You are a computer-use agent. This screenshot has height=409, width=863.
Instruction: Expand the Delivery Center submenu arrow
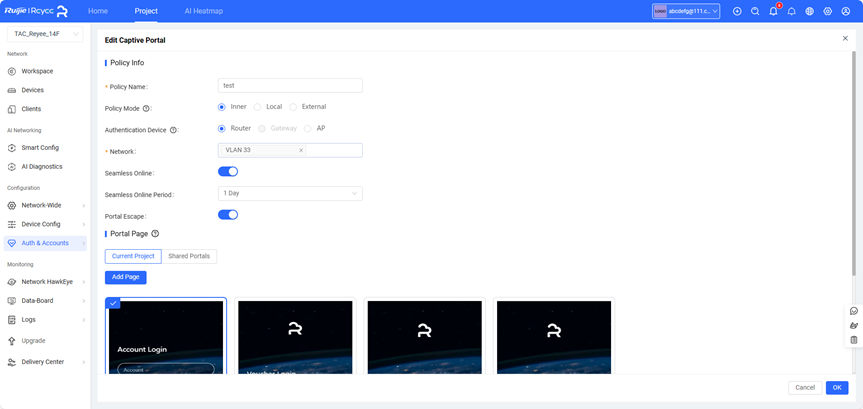pyautogui.click(x=84, y=362)
